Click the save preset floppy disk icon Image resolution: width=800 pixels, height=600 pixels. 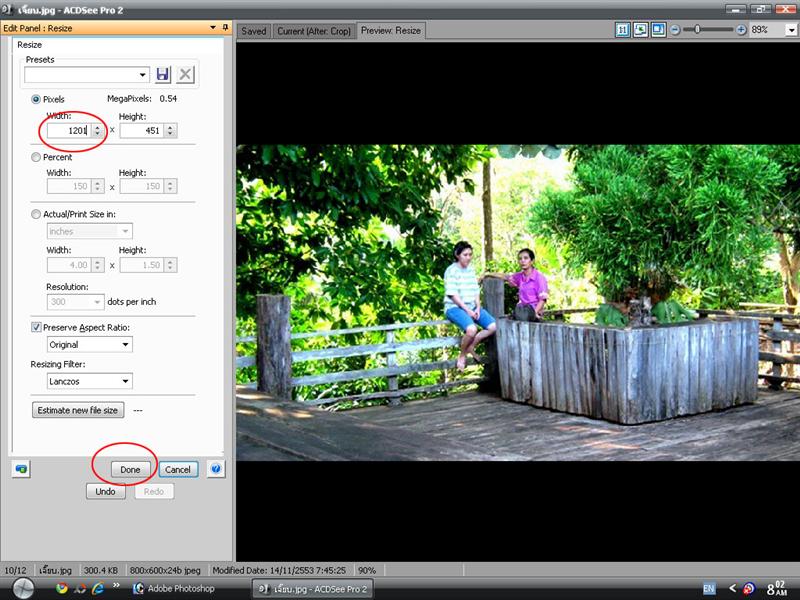(164, 74)
